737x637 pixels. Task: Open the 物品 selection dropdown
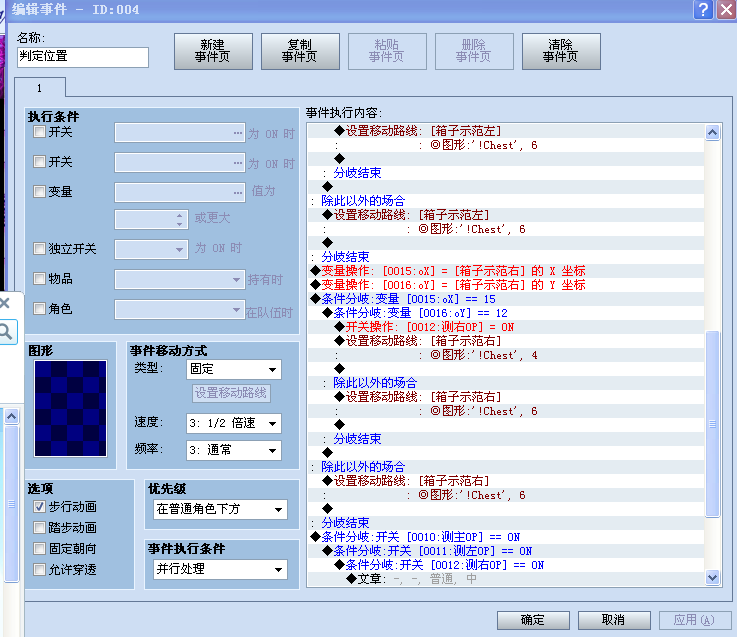(180, 280)
